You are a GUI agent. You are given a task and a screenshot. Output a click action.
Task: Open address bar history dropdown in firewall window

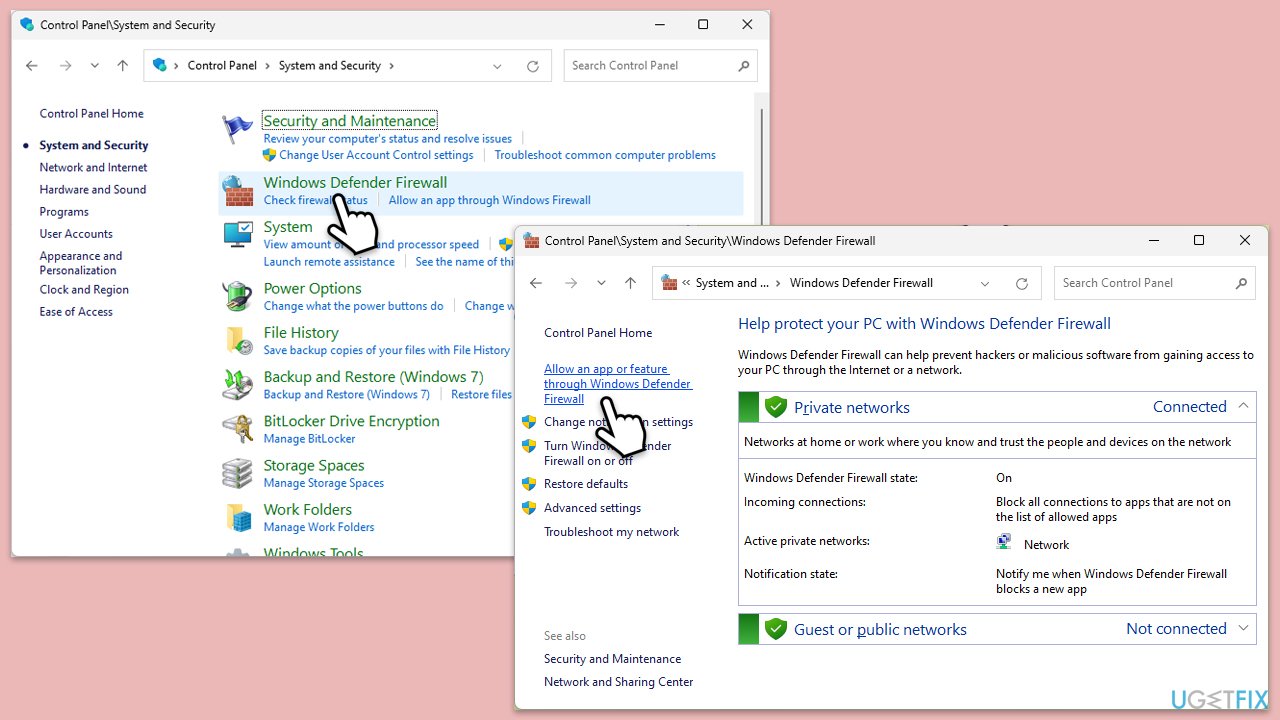coord(986,283)
